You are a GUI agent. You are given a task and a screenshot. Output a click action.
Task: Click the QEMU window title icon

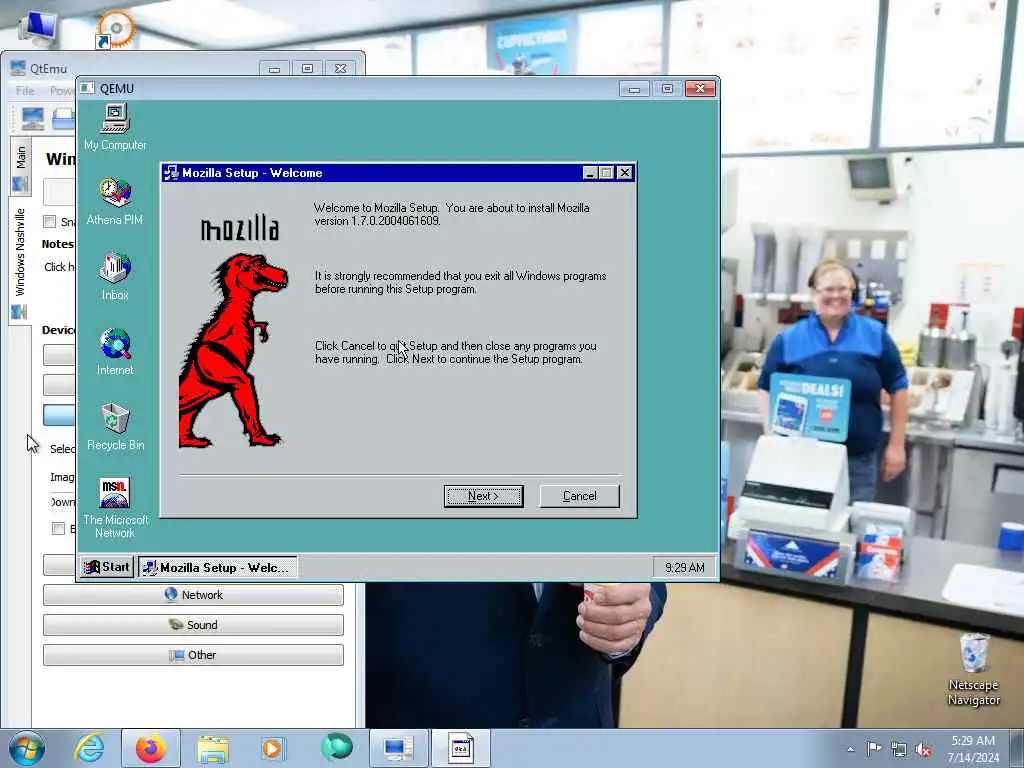coord(88,88)
